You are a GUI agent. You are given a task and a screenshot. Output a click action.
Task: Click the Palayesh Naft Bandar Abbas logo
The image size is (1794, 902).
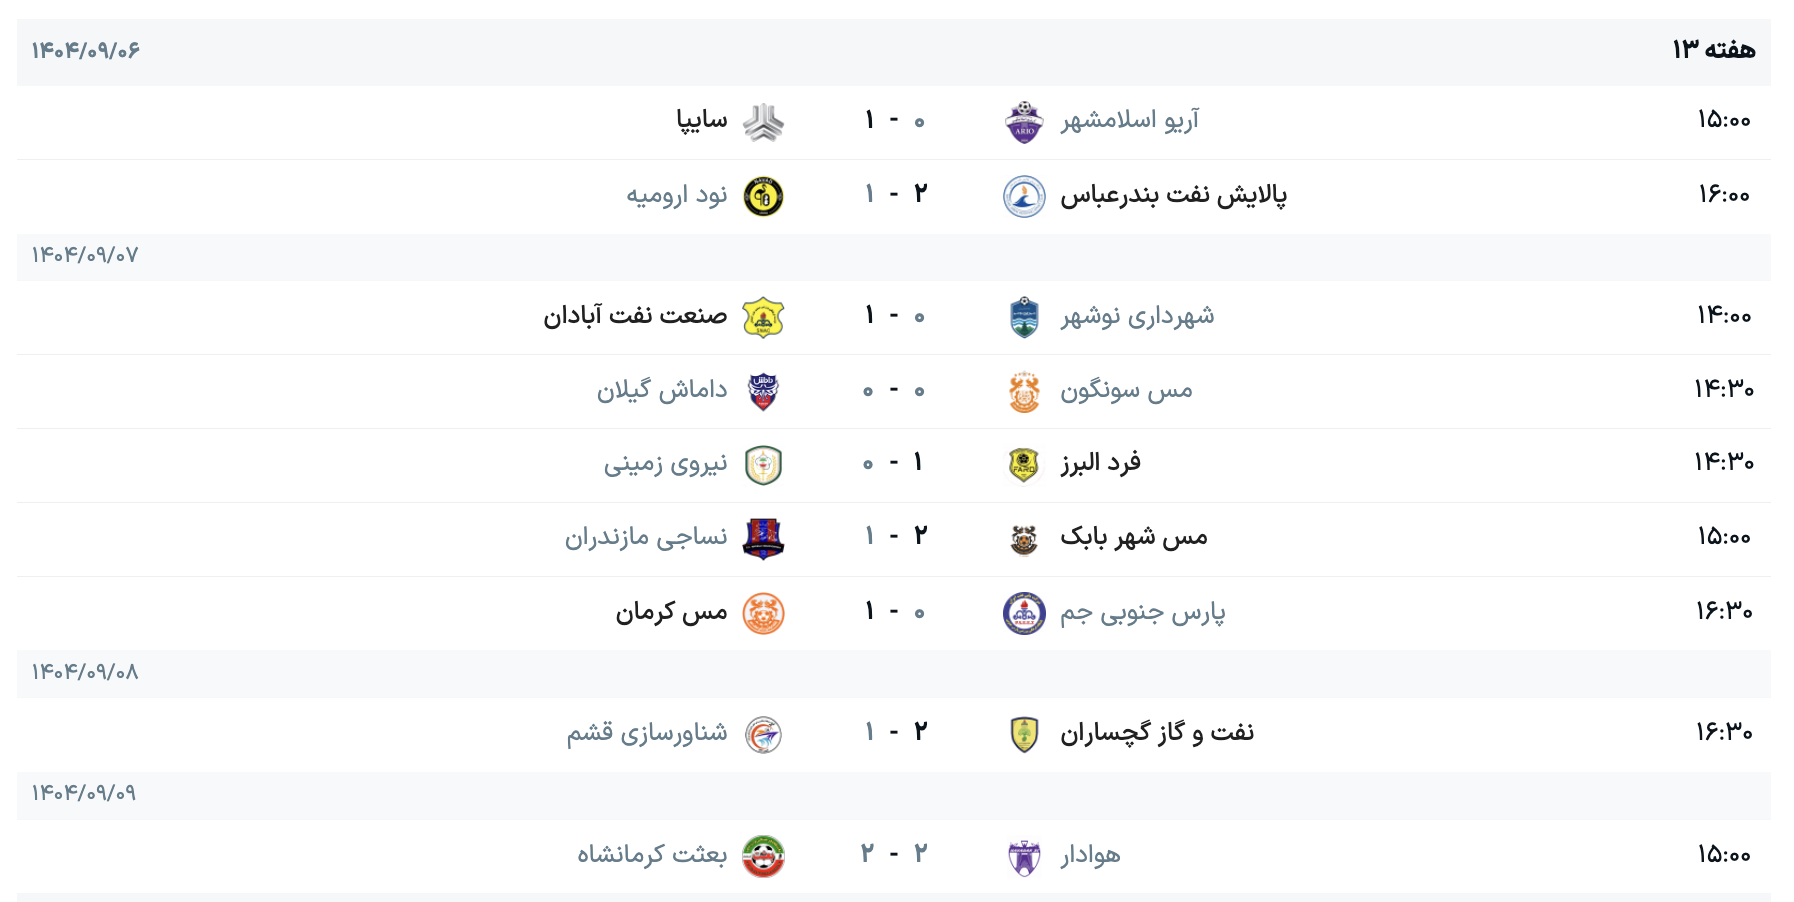point(1024,196)
